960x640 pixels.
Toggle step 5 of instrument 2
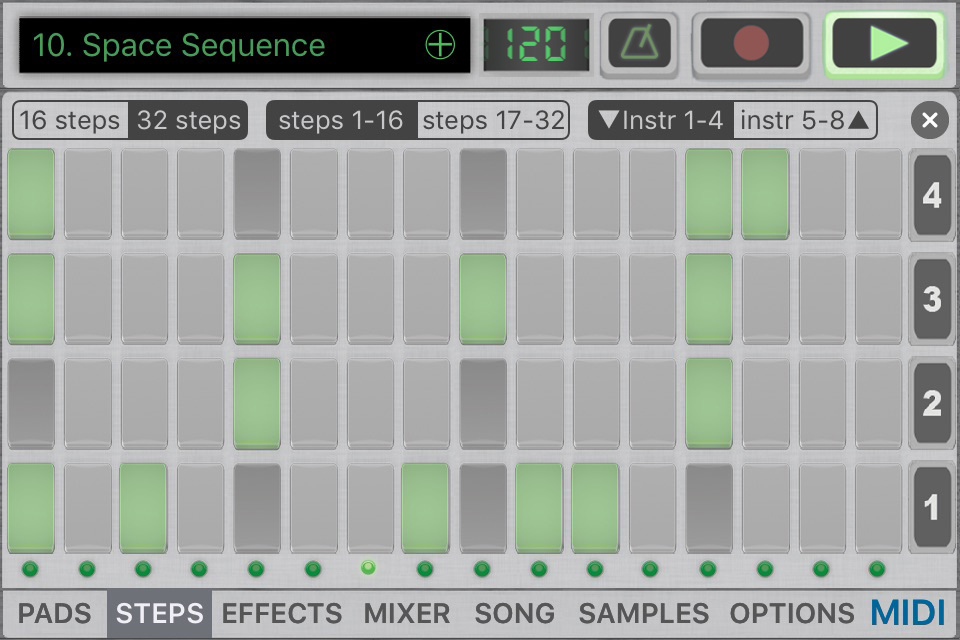point(257,404)
